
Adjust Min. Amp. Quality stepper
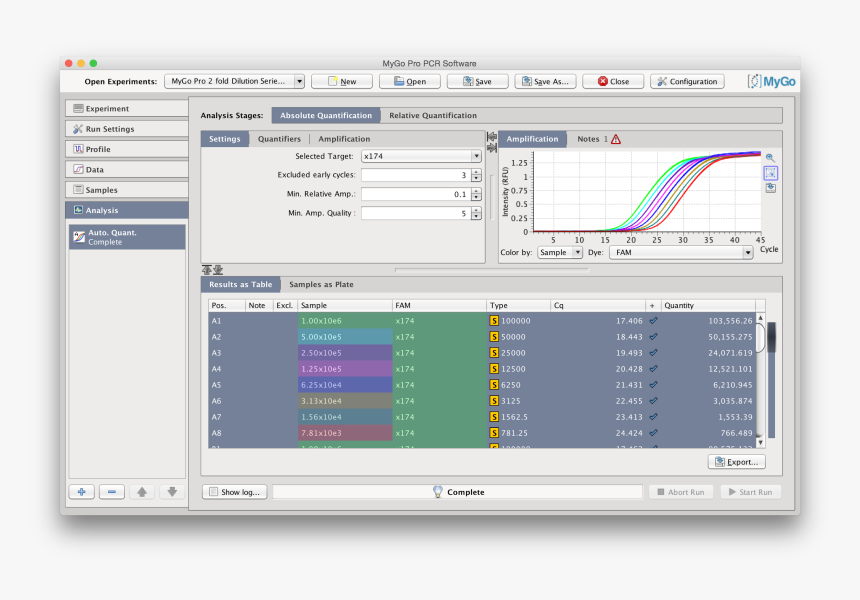click(x=476, y=213)
